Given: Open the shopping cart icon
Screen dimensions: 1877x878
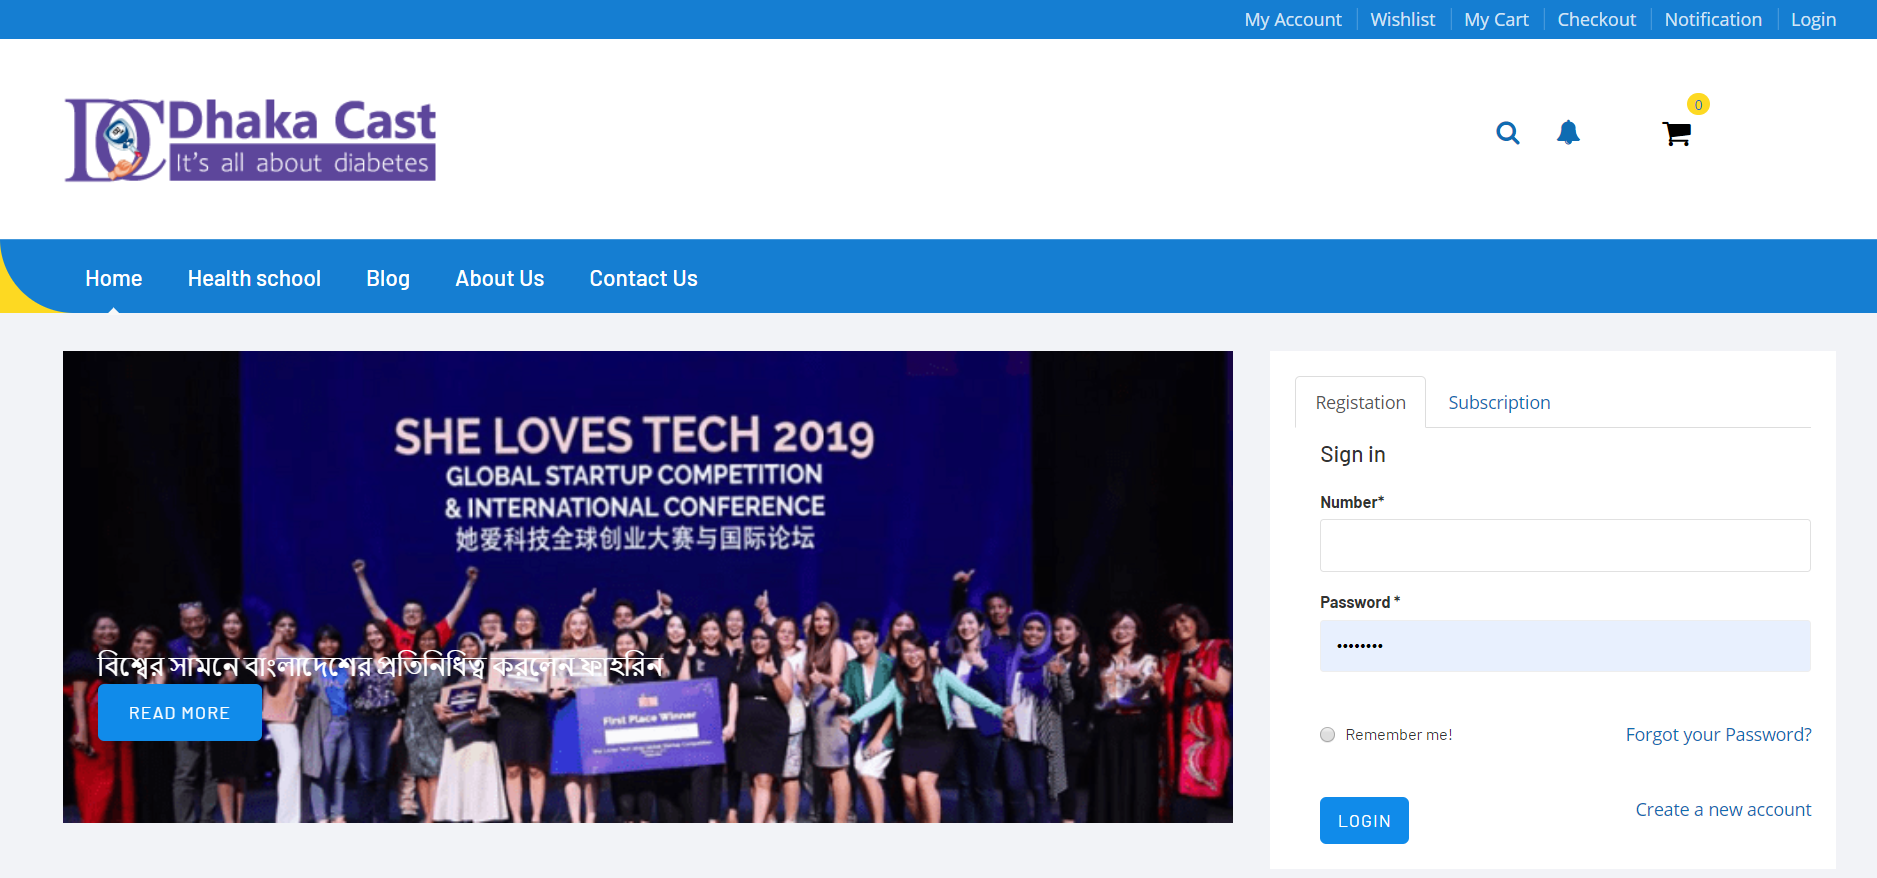Looking at the screenshot, I should 1677,134.
